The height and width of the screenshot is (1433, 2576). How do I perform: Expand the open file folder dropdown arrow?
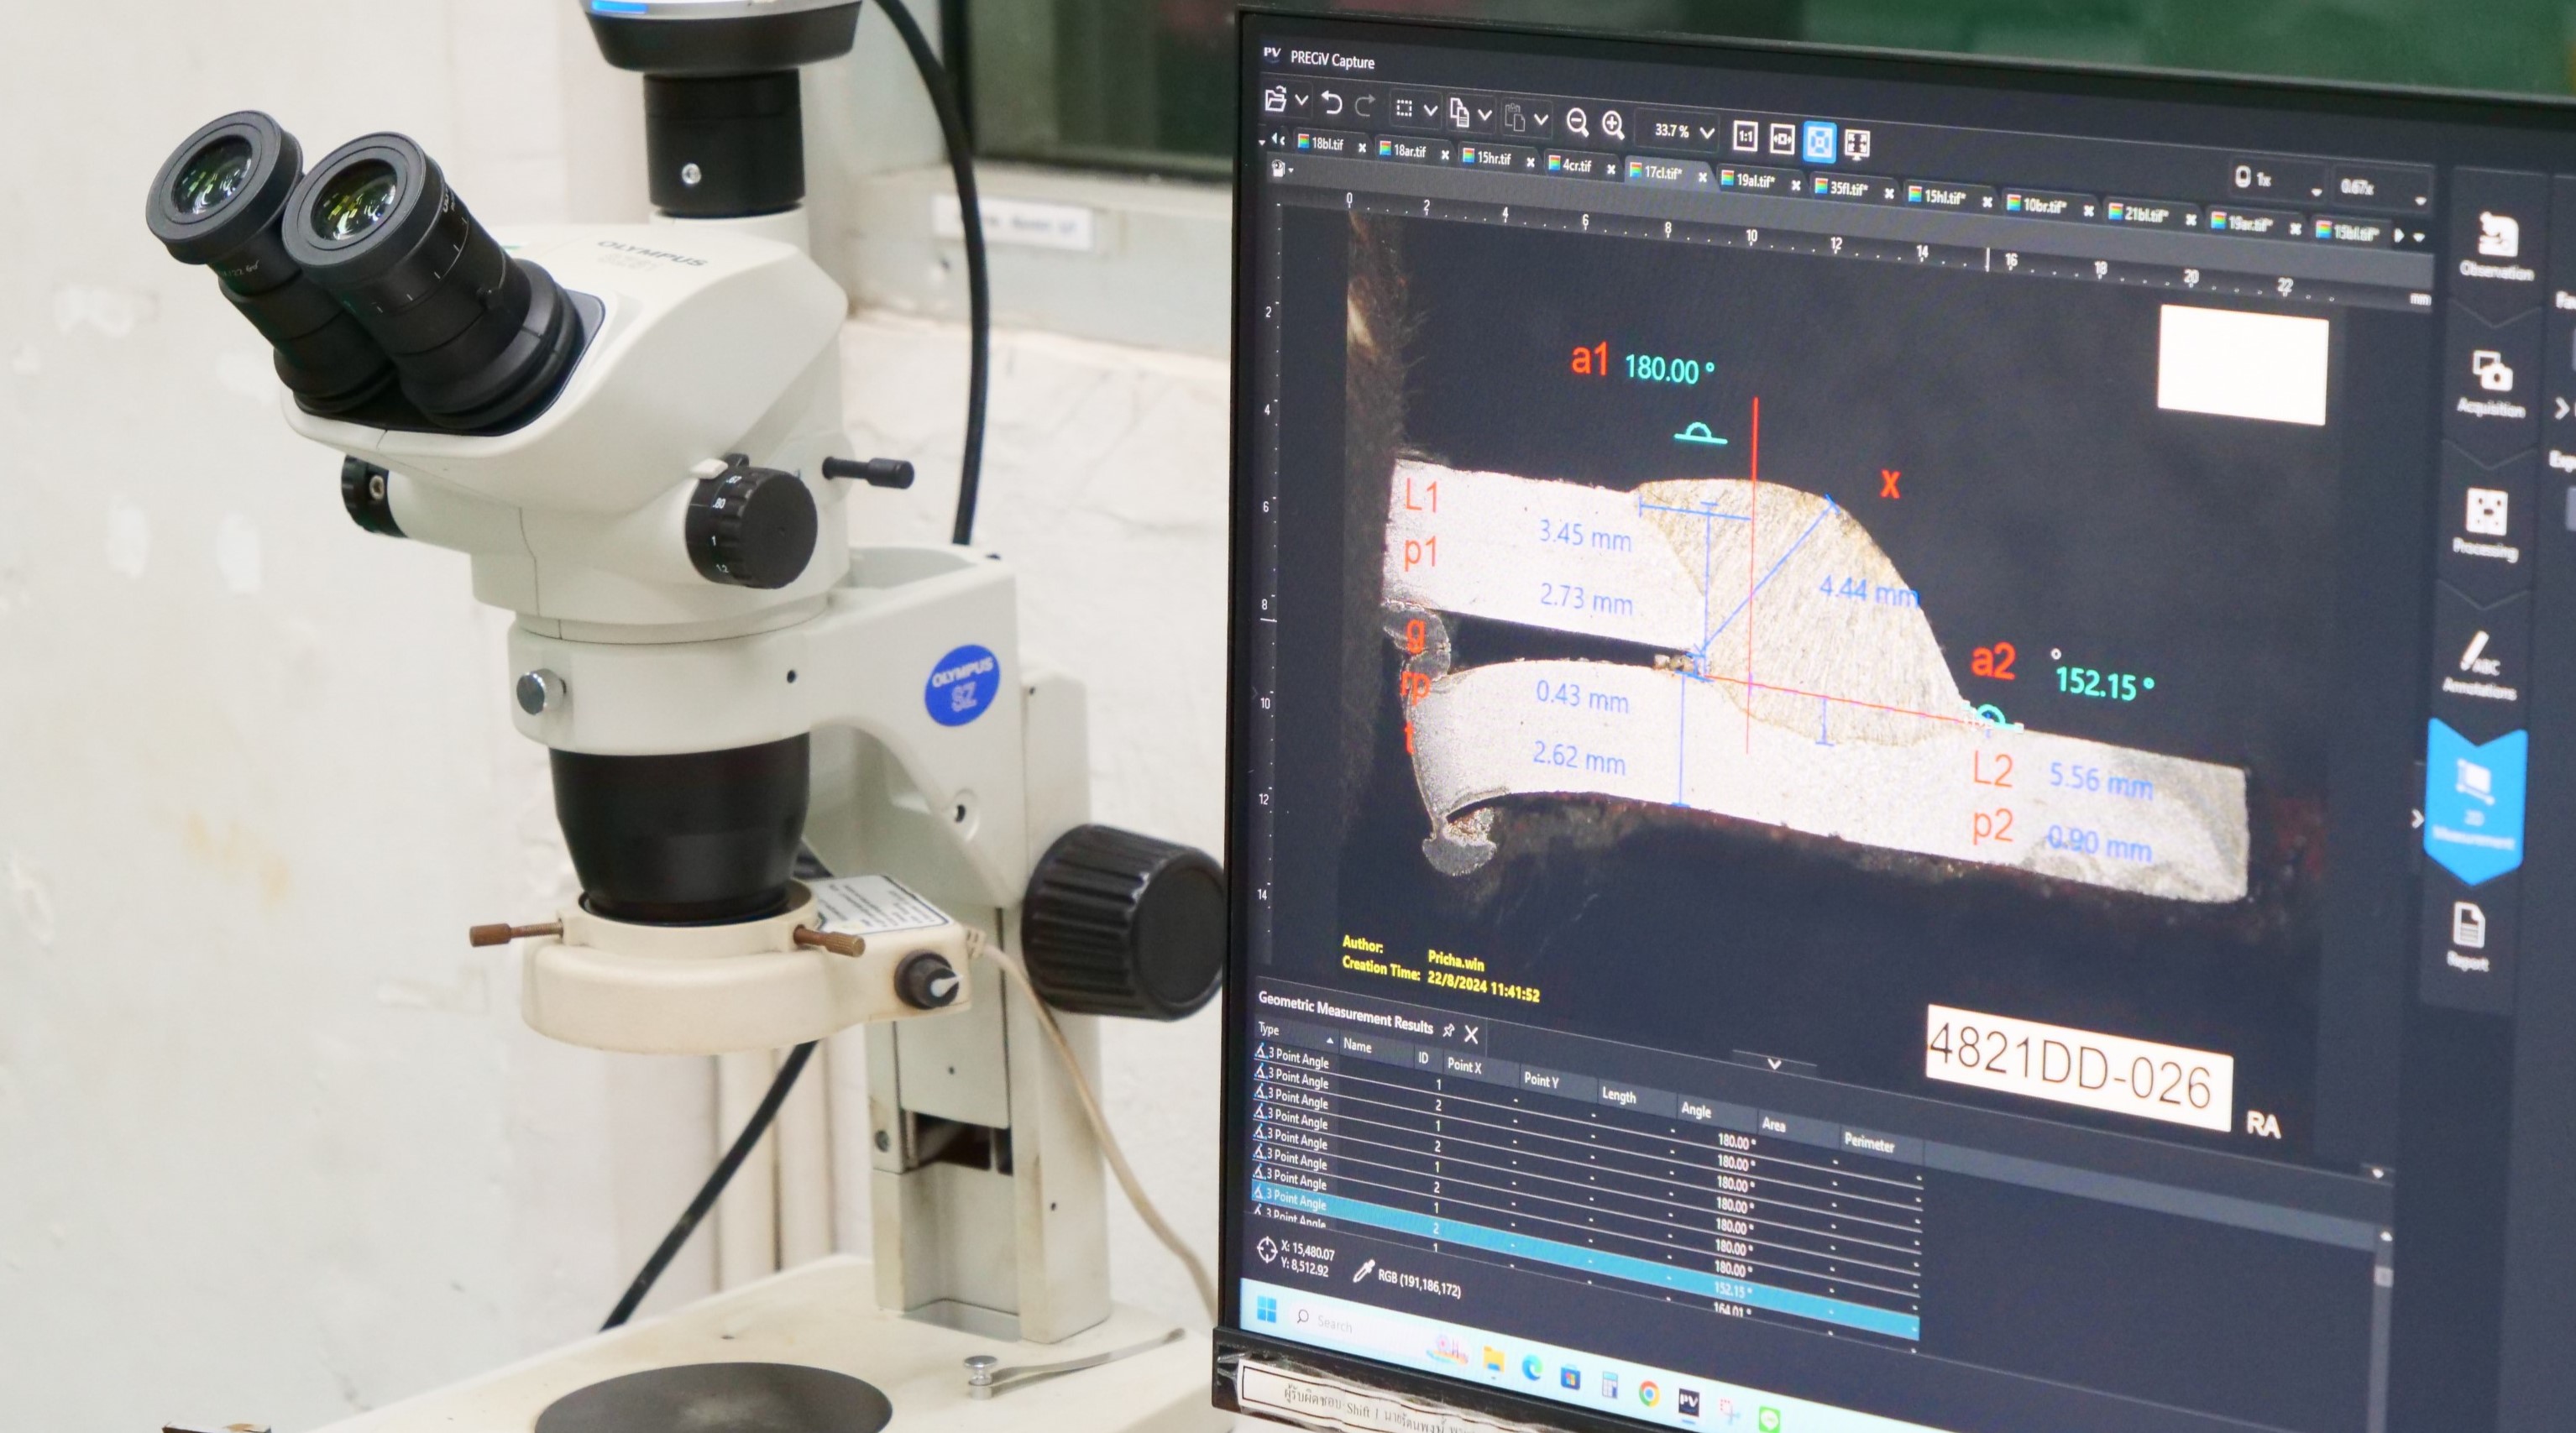(x=1301, y=100)
